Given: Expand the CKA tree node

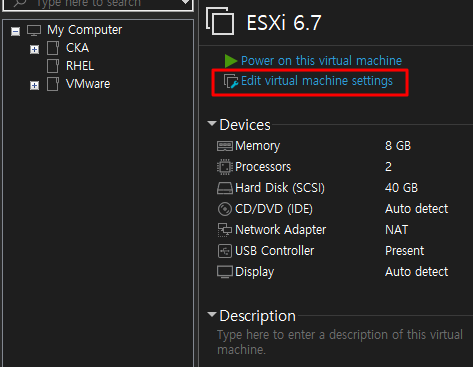Looking at the screenshot, I should (x=34, y=49).
